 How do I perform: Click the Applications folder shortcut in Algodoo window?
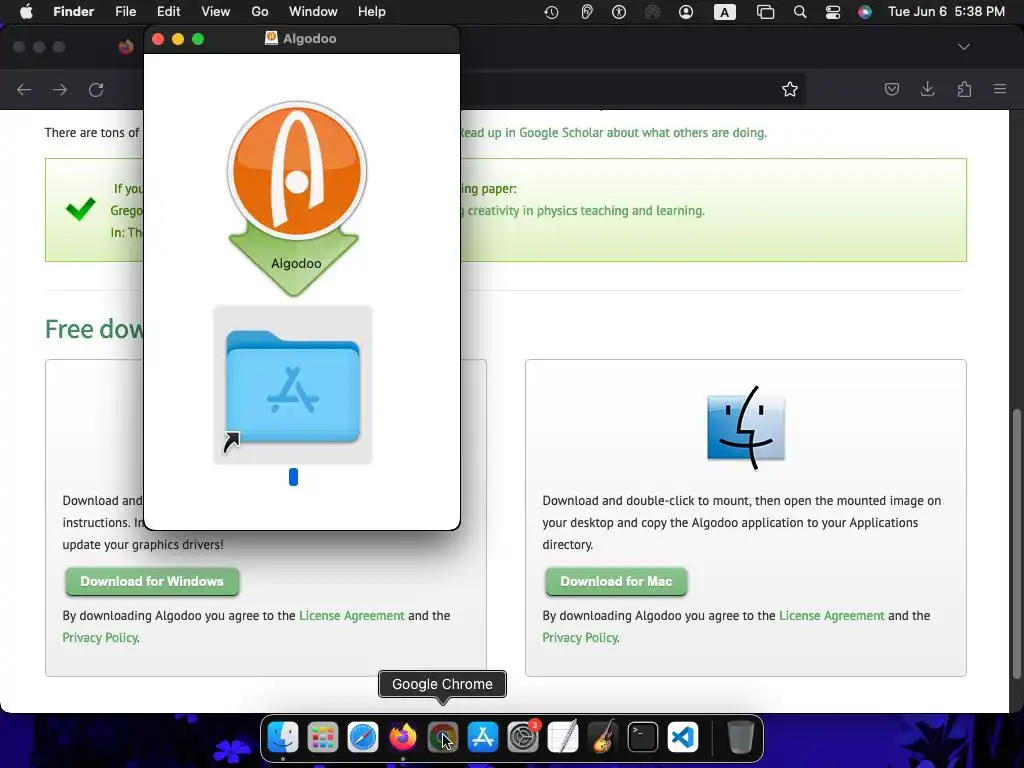click(x=293, y=385)
